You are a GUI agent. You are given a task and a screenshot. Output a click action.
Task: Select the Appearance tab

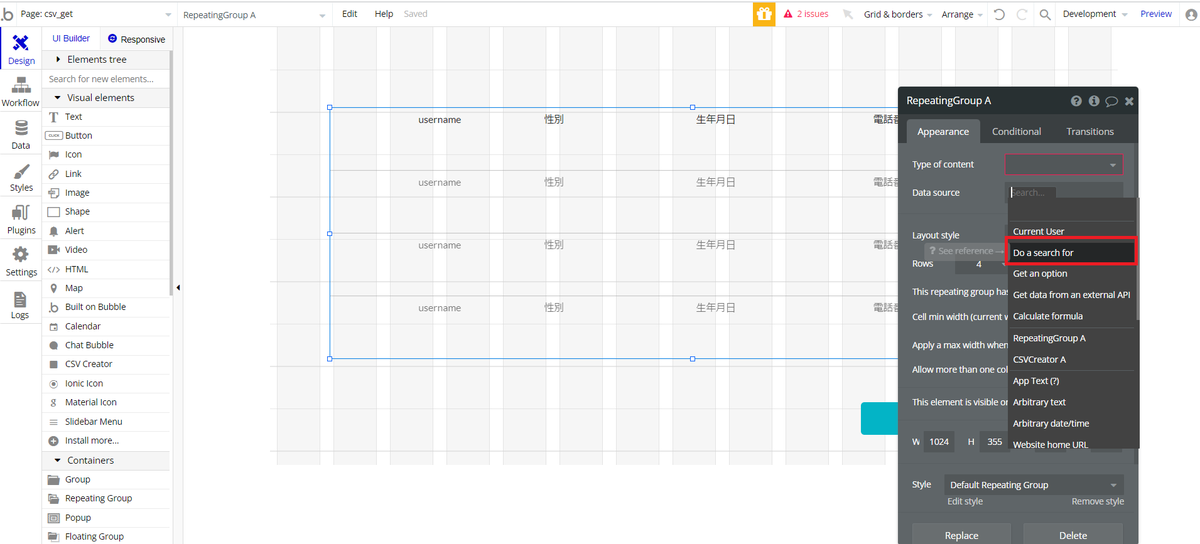tap(943, 131)
